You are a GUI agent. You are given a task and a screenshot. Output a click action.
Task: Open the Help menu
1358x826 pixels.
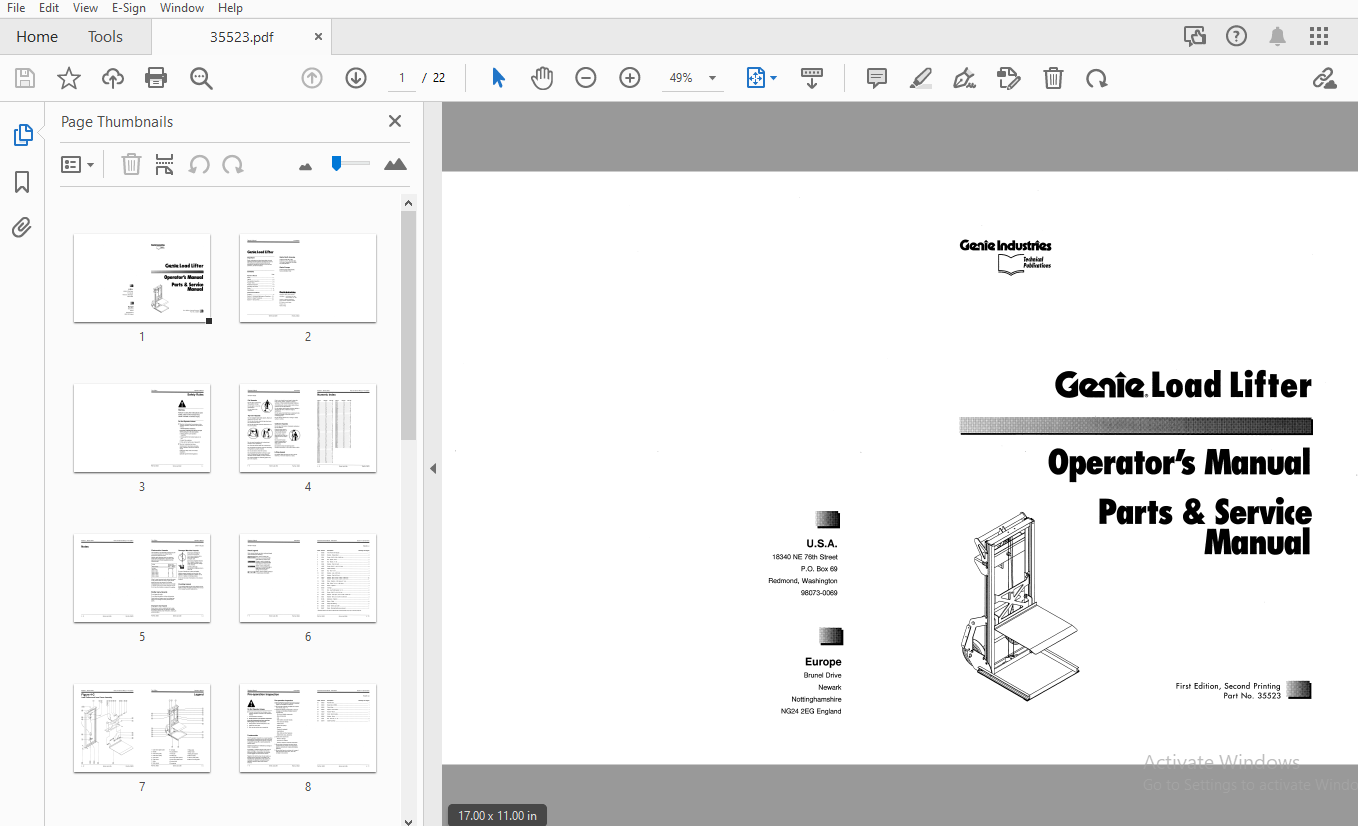click(x=230, y=8)
